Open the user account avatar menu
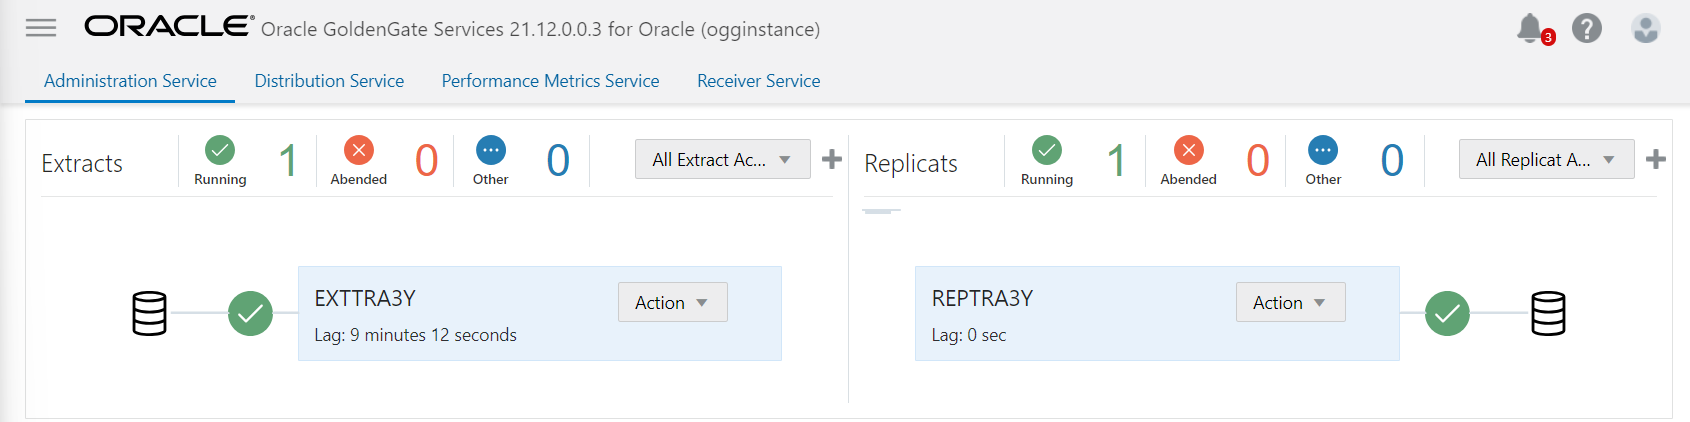Image resolution: width=1690 pixels, height=422 pixels. coord(1646,28)
